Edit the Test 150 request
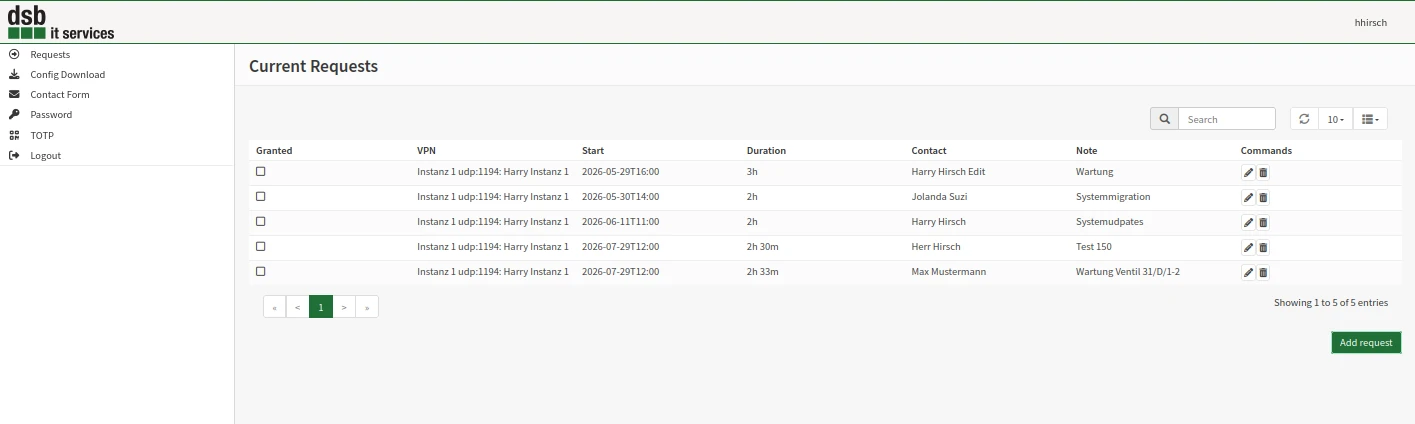1415x424 pixels. (x=1248, y=248)
